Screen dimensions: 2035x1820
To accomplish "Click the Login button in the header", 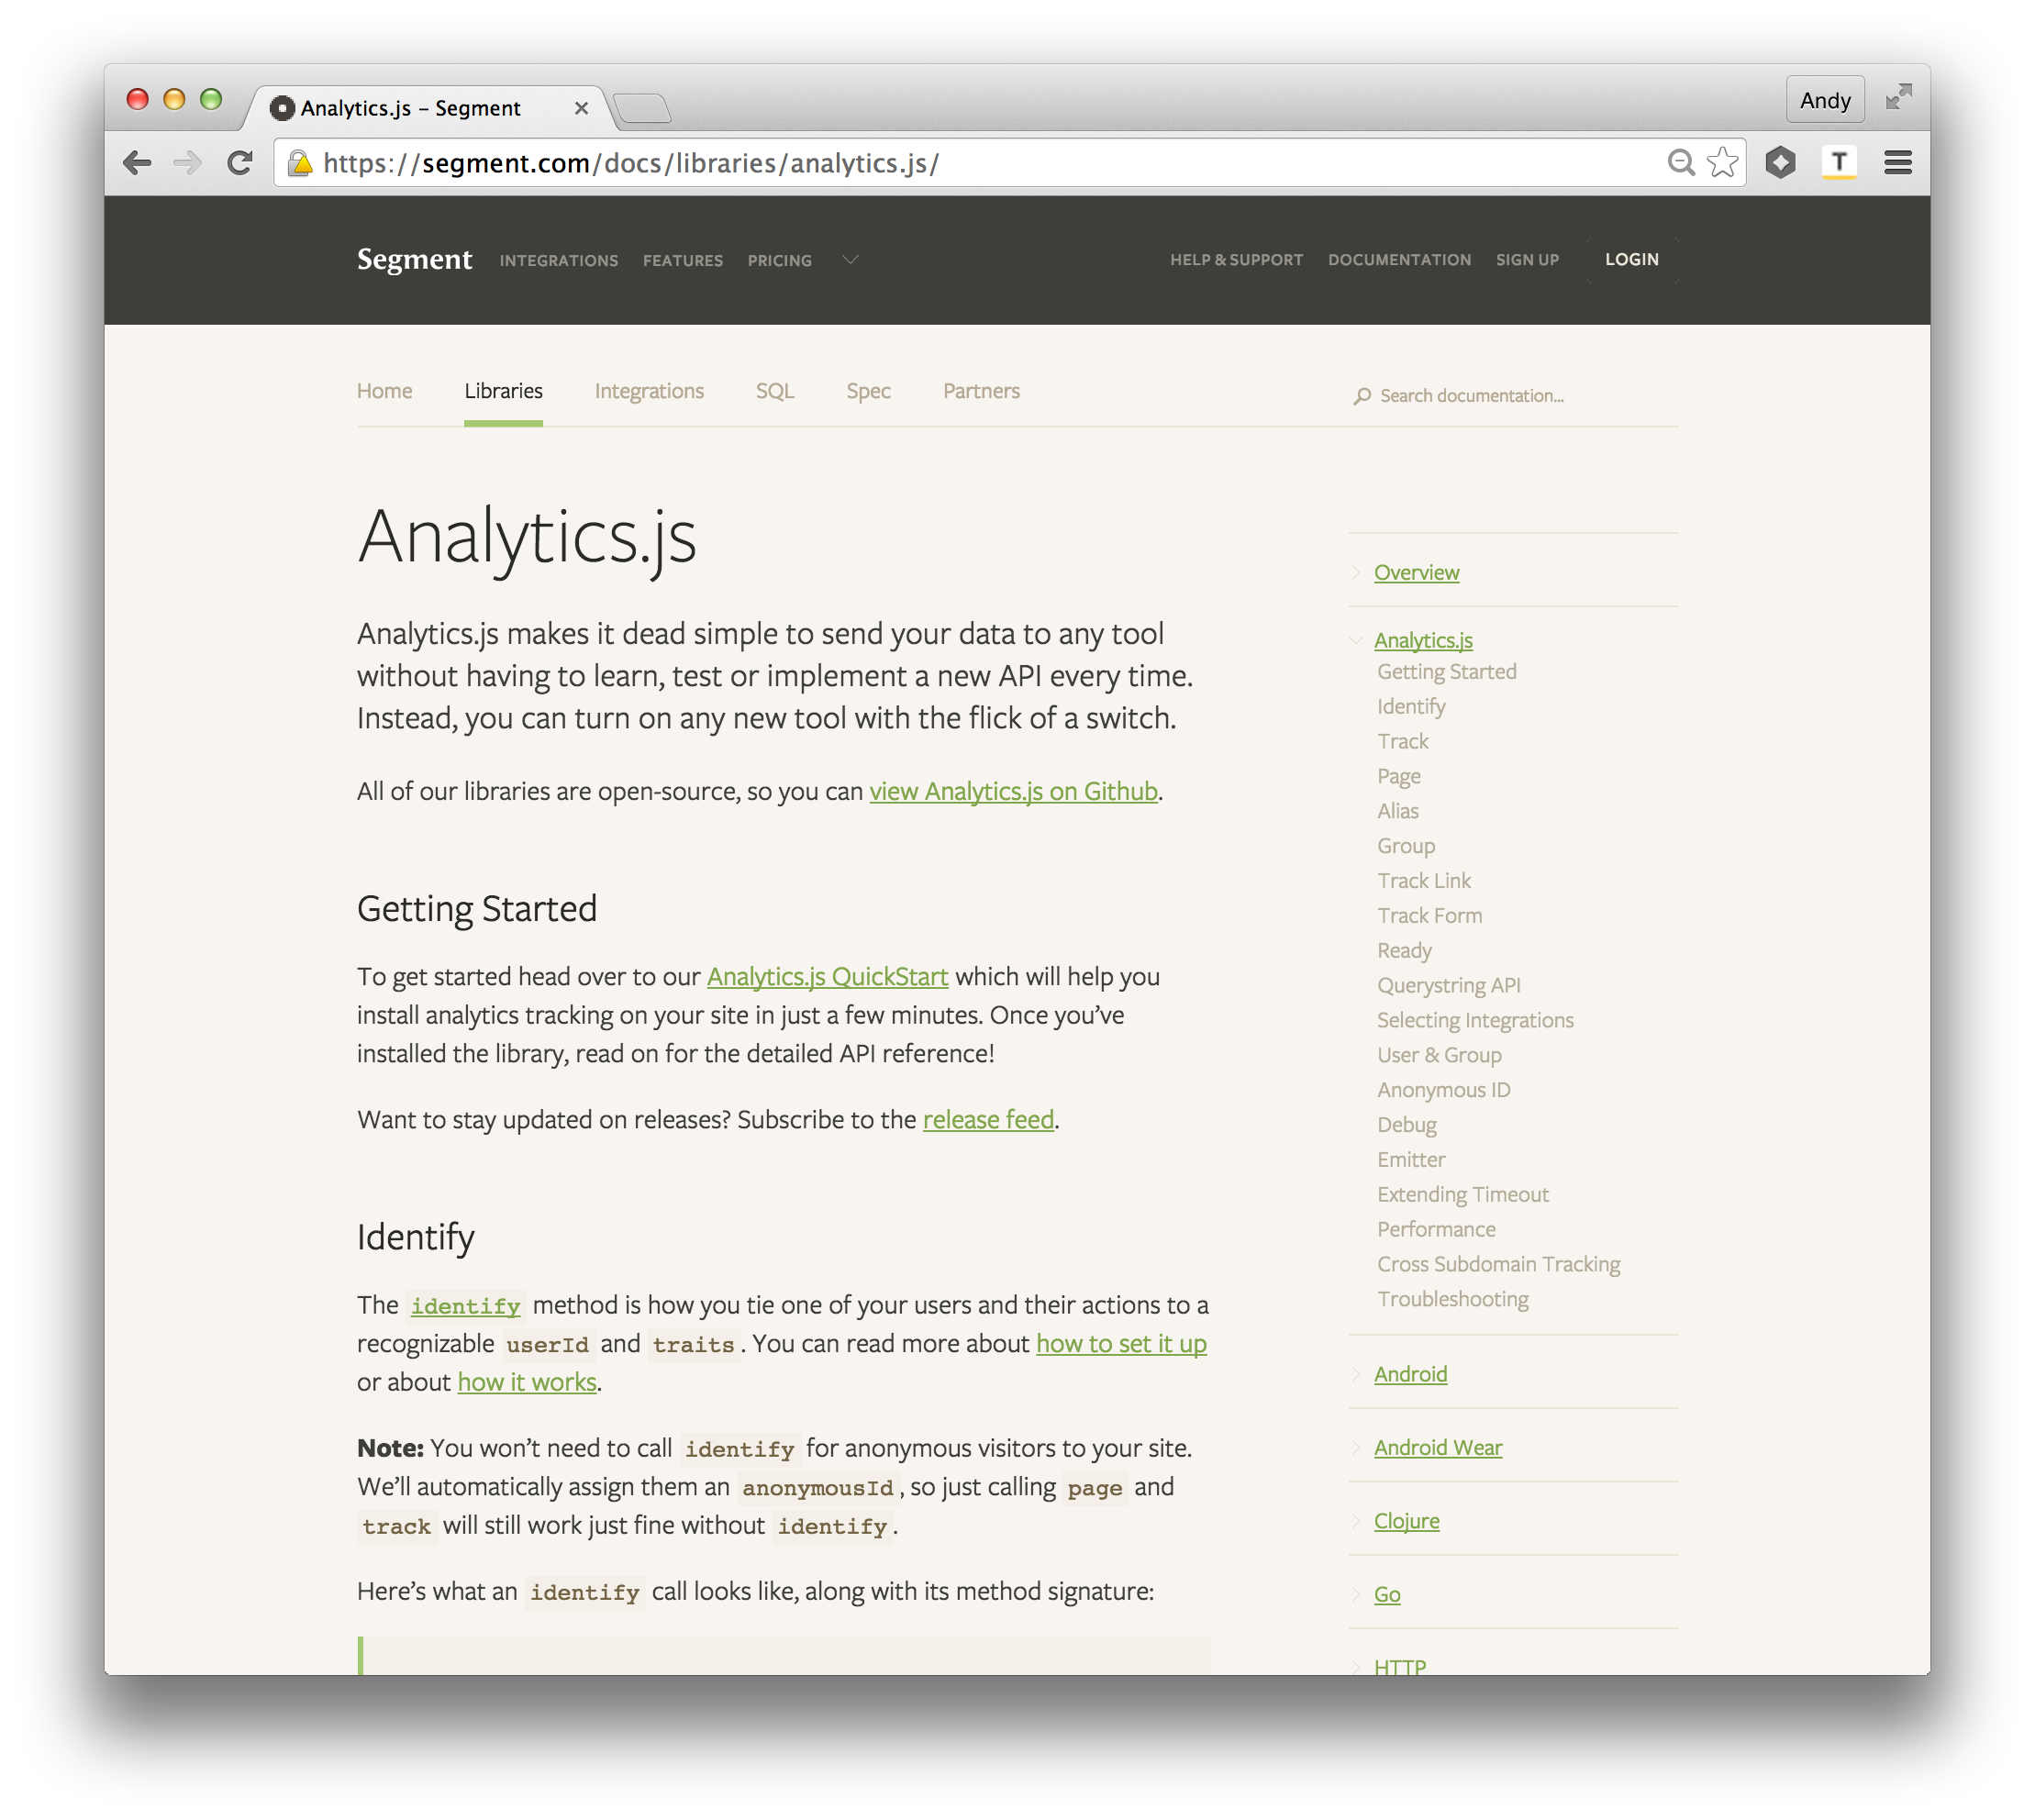I will (x=1631, y=260).
